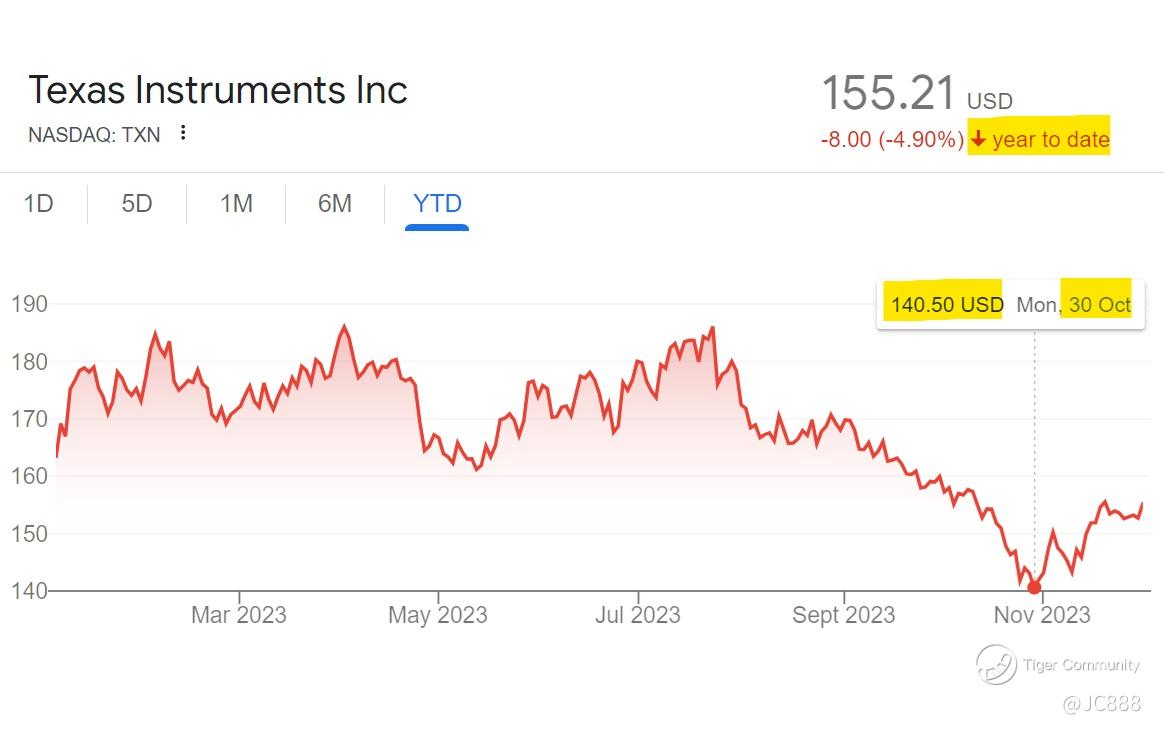The width and height of the screenshot is (1164, 730).
Task: Click the Mon, 30 Oct tooltip date
Action: (x=1074, y=304)
